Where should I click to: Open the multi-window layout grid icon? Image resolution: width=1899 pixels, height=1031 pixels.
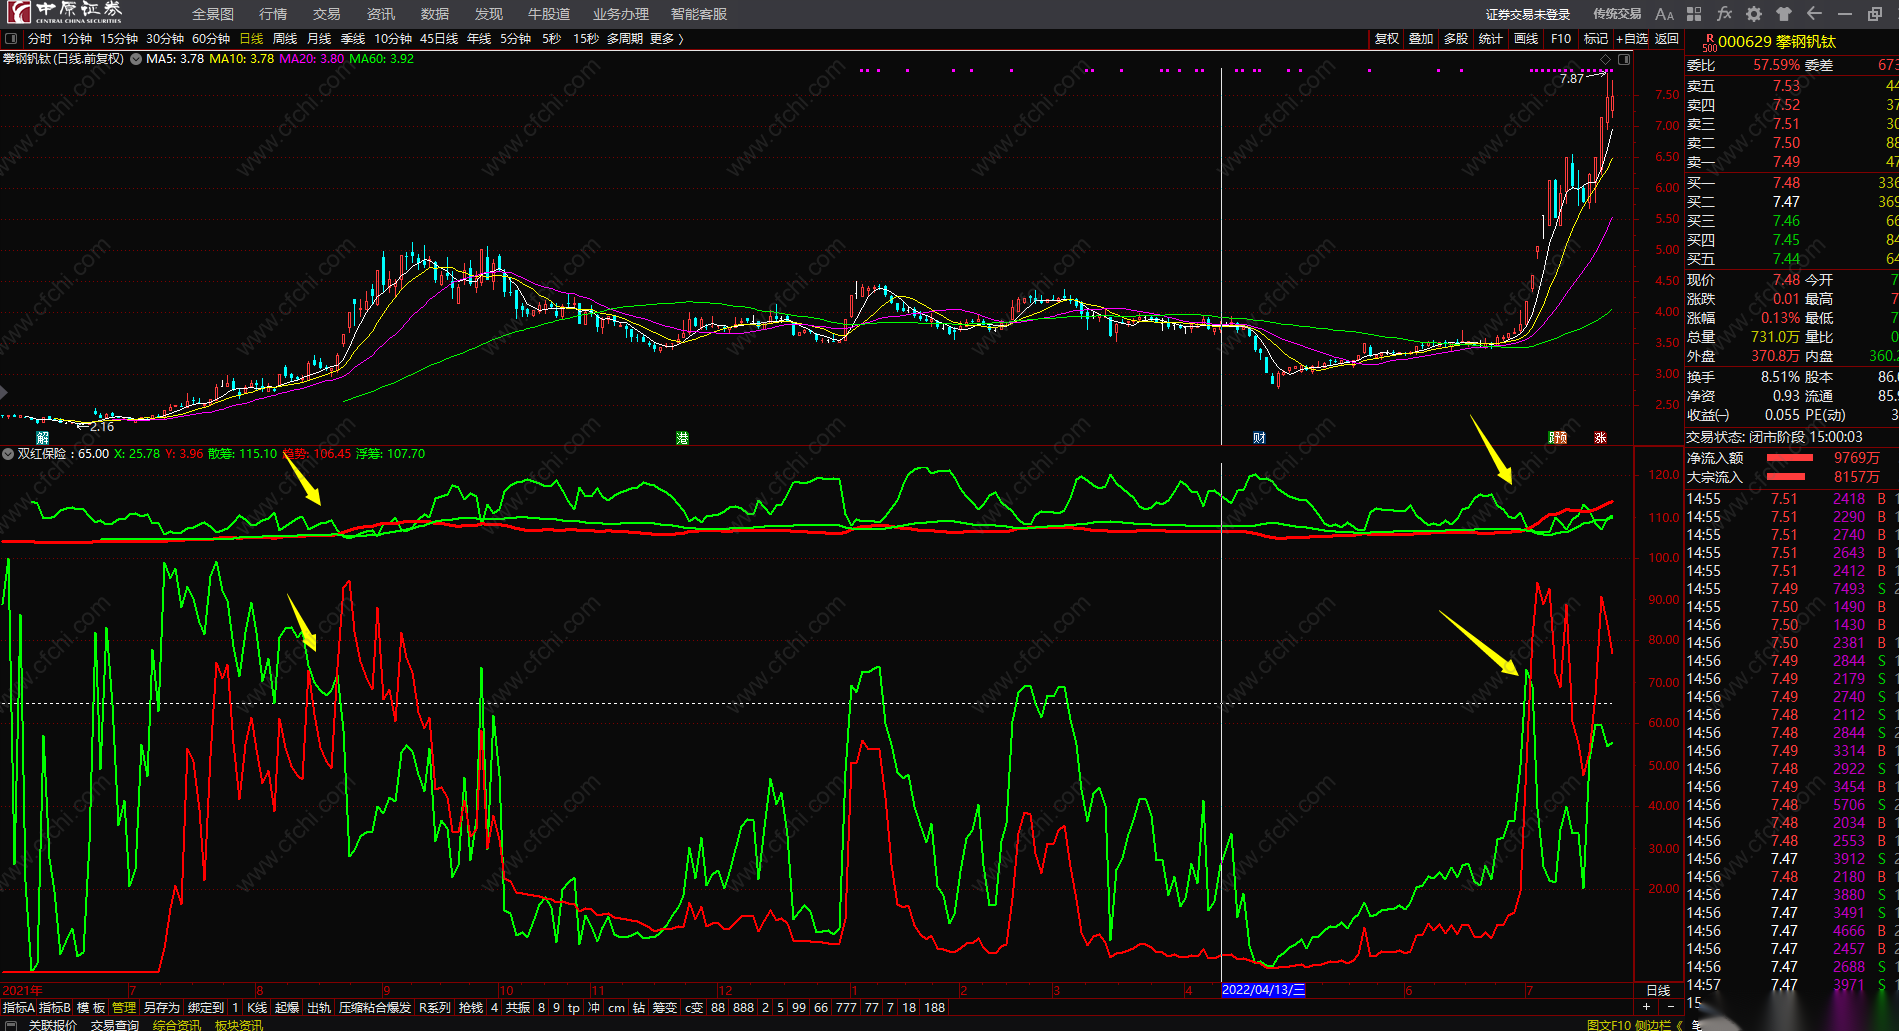tap(1694, 14)
